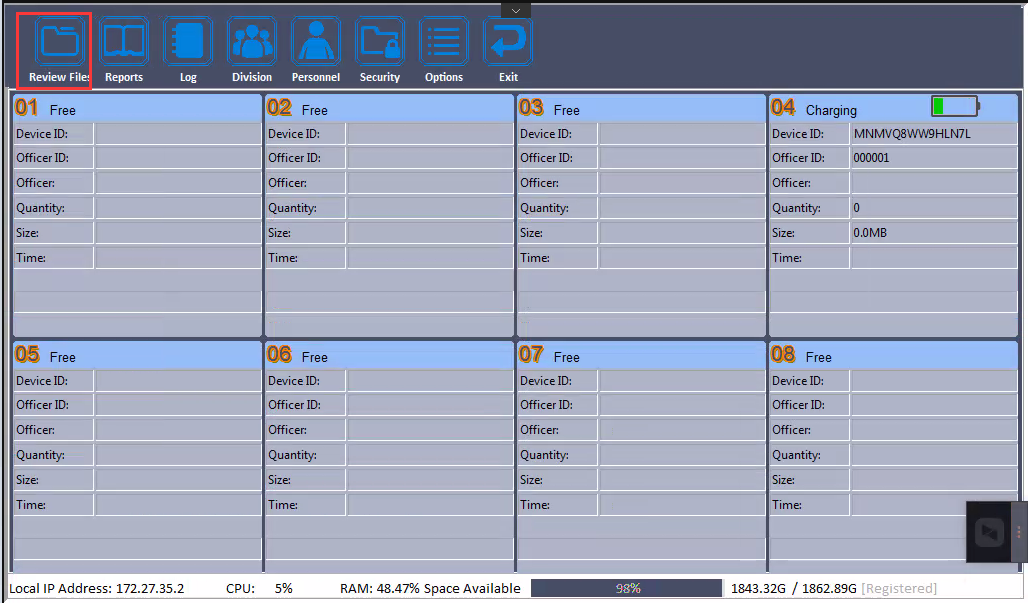Image resolution: width=1028 pixels, height=603 pixels.
Task: Open the Log notebook icon
Action: [188, 43]
